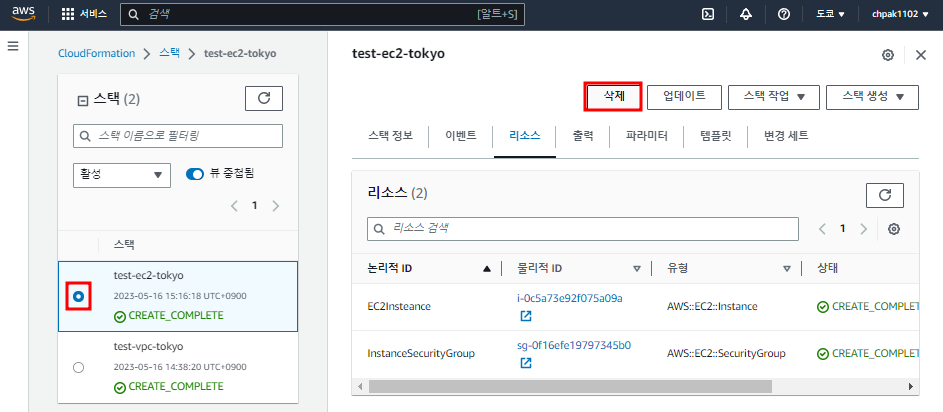Open stack detail settings gear

click(888, 55)
